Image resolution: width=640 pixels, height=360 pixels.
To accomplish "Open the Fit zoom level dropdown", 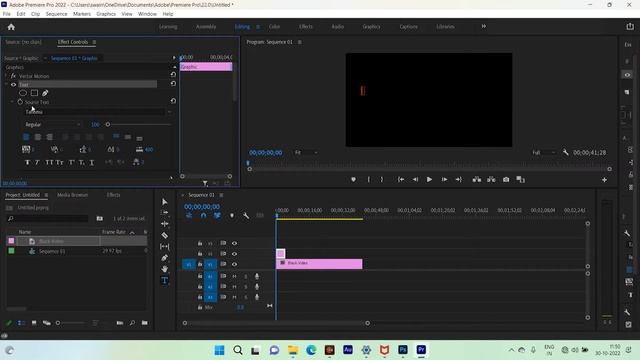I will [x=306, y=152].
